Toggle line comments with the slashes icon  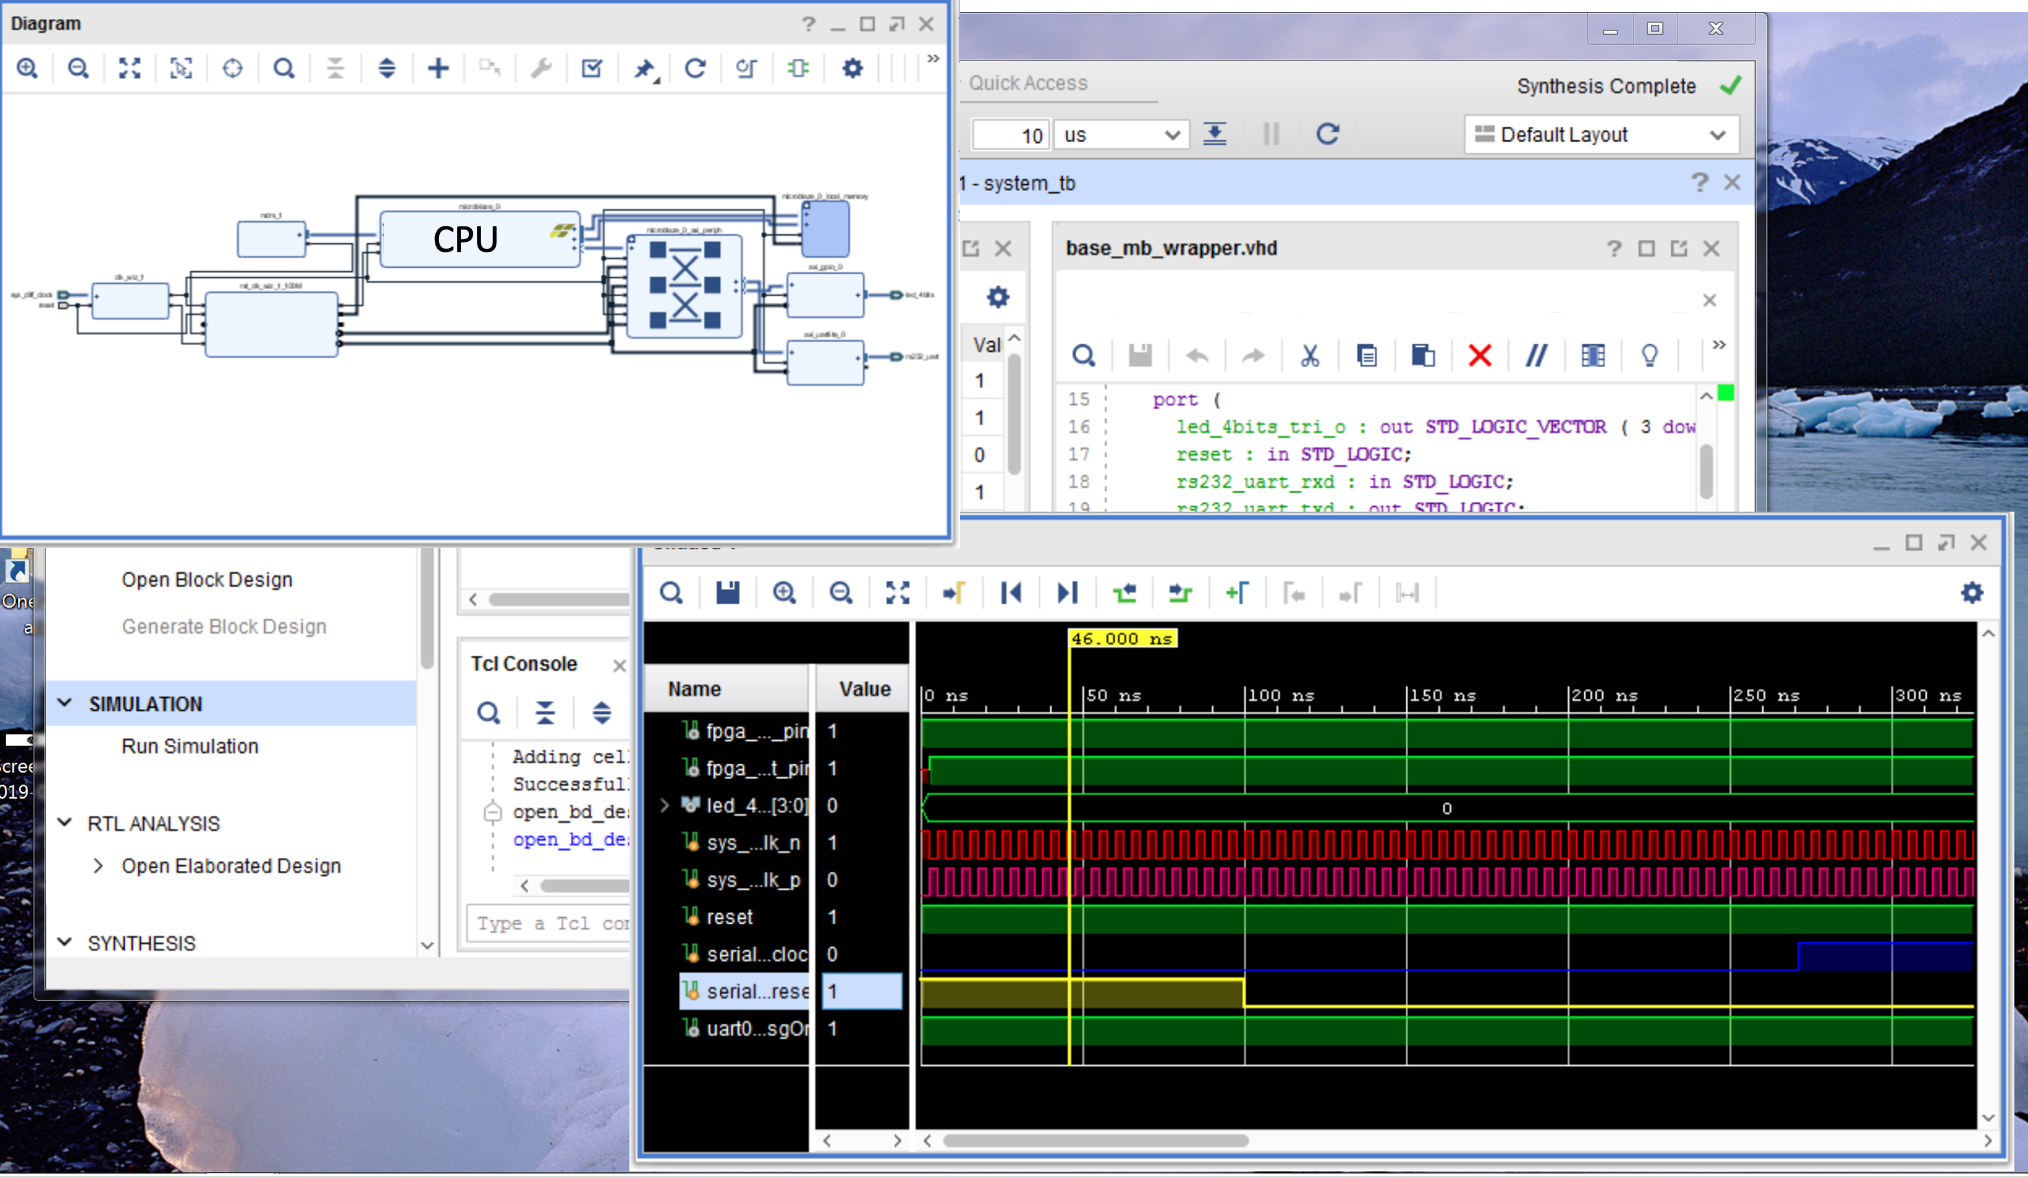[x=1536, y=355]
